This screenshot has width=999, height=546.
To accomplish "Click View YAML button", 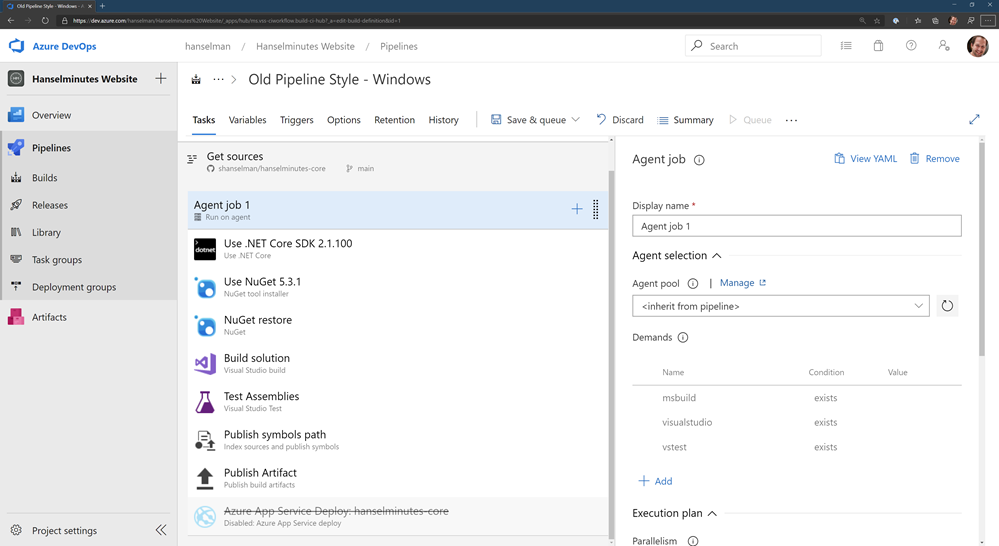I will click(865, 159).
